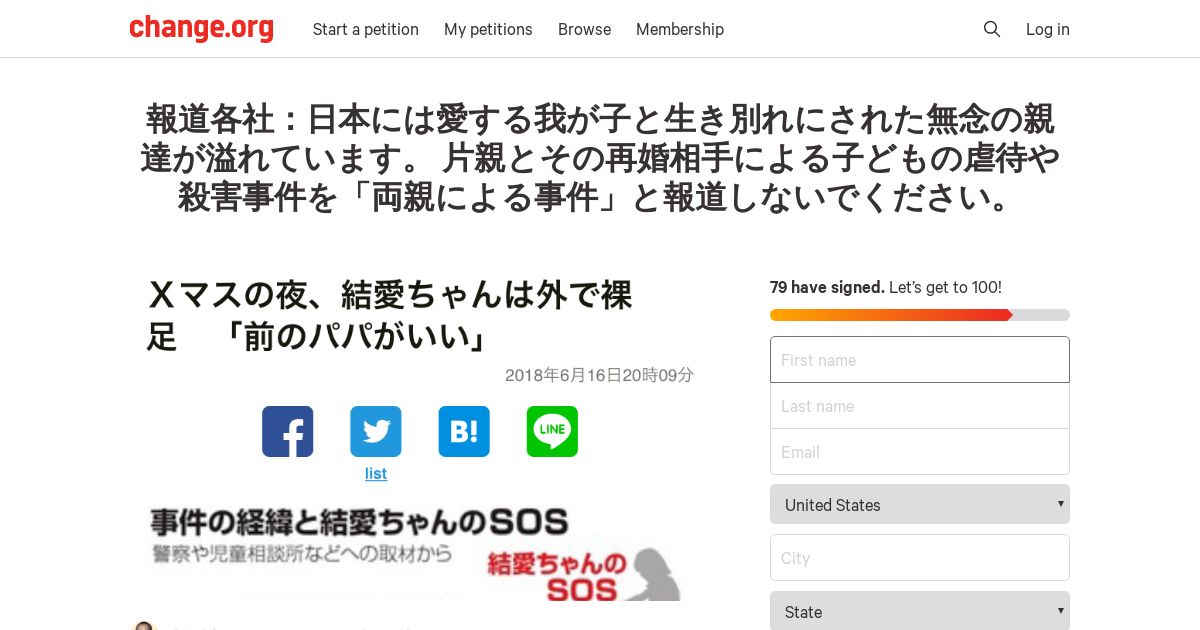Share the article via Twitter icon

pos(376,432)
